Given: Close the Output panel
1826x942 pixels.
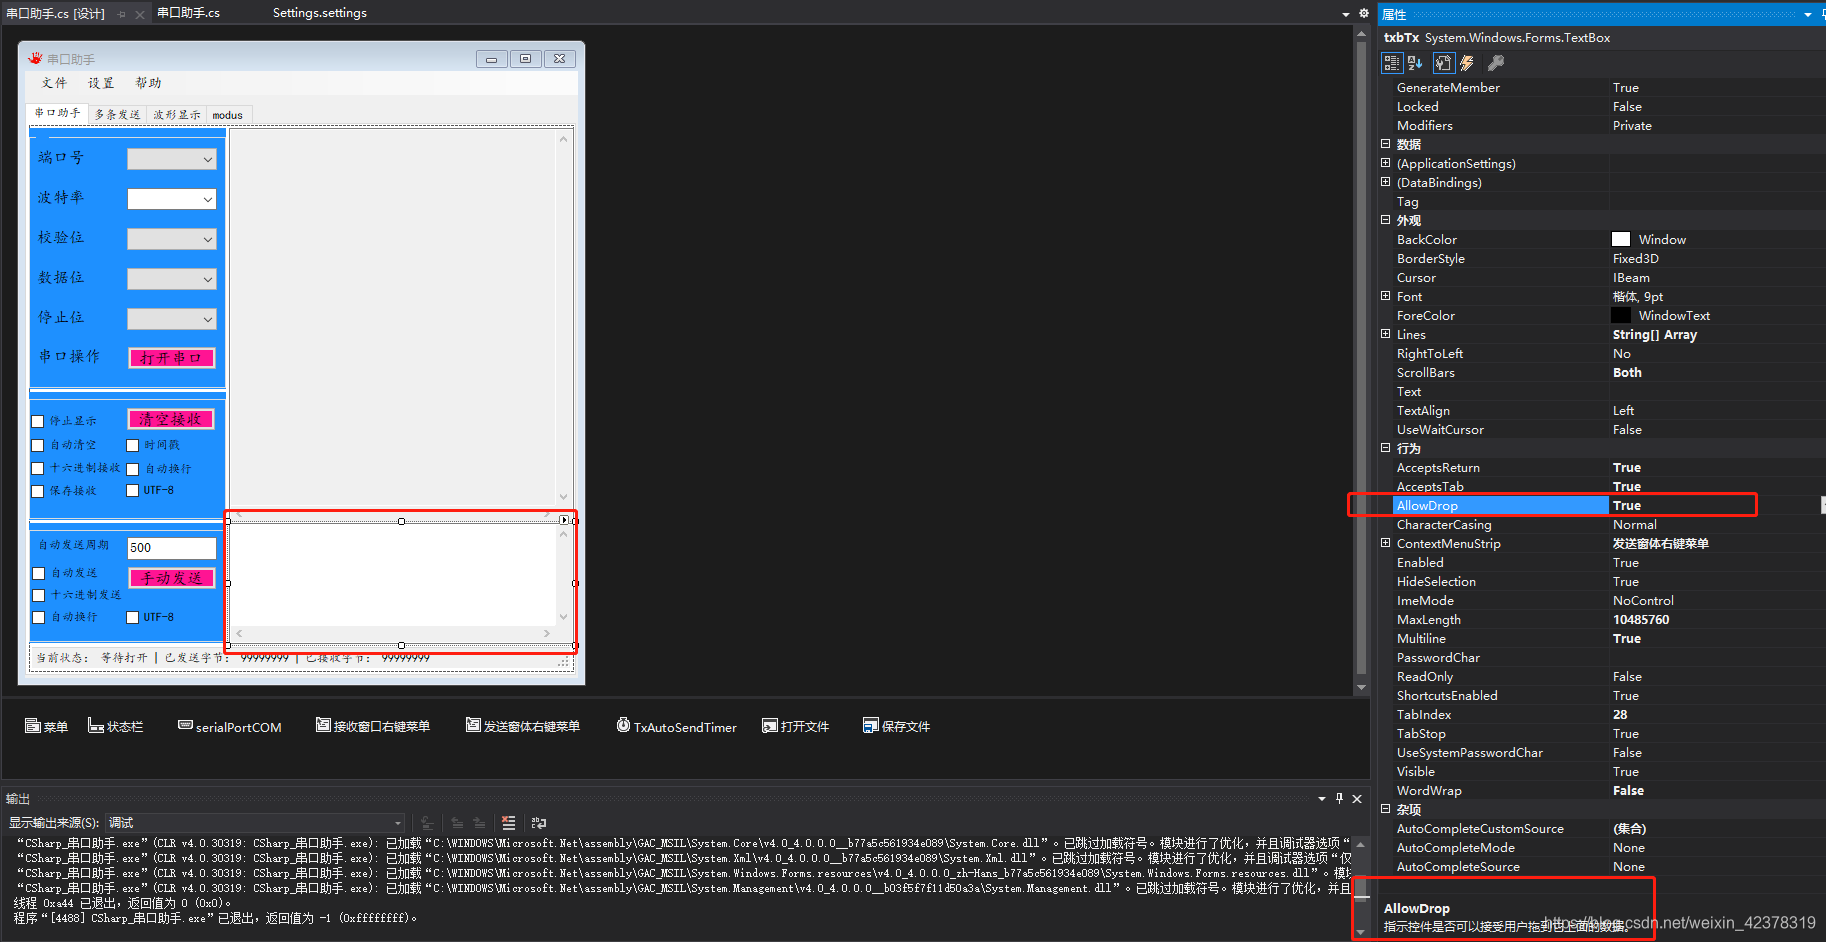Looking at the screenshot, I should pyautogui.click(x=1357, y=798).
